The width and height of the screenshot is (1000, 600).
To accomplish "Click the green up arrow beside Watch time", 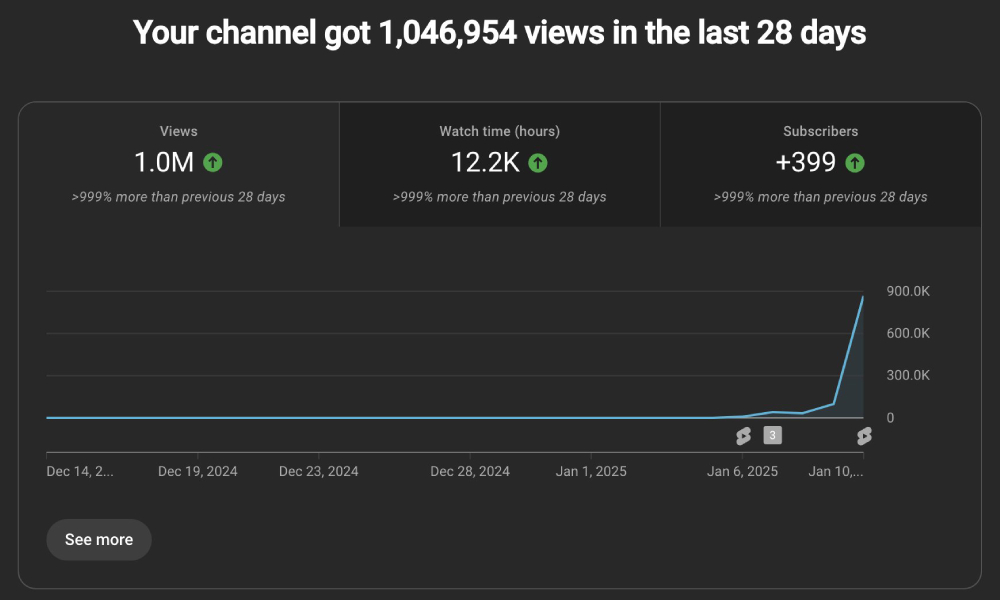I will click(538, 162).
